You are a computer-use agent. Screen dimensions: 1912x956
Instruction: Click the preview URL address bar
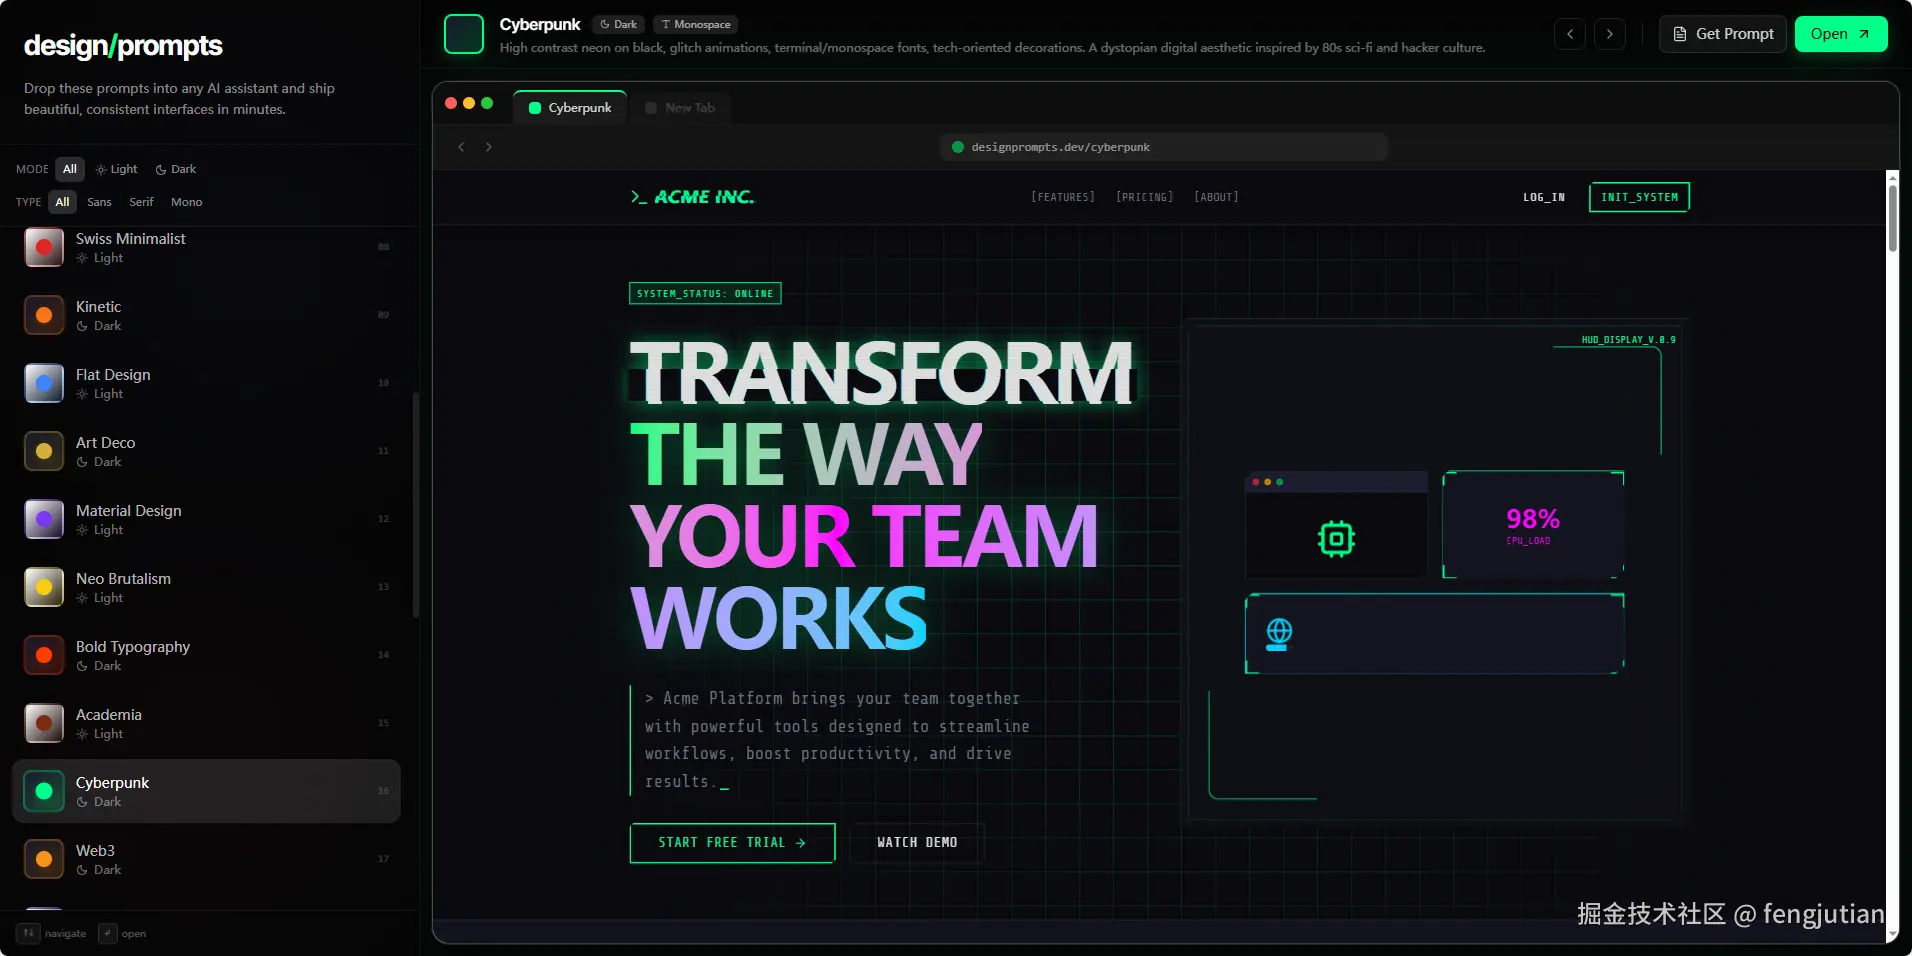pos(1163,147)
